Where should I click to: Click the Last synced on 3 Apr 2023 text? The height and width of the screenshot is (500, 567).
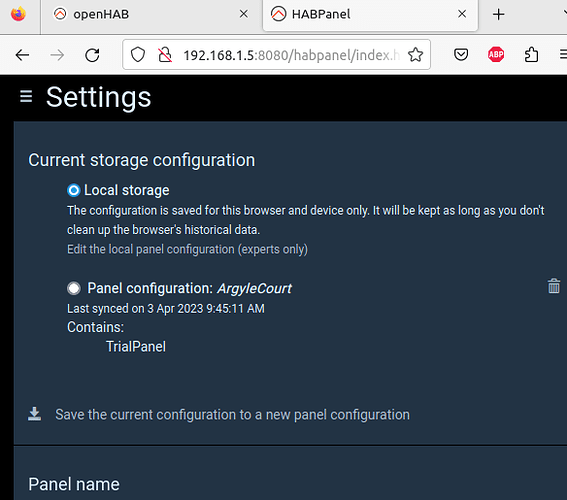pos(166,309)
